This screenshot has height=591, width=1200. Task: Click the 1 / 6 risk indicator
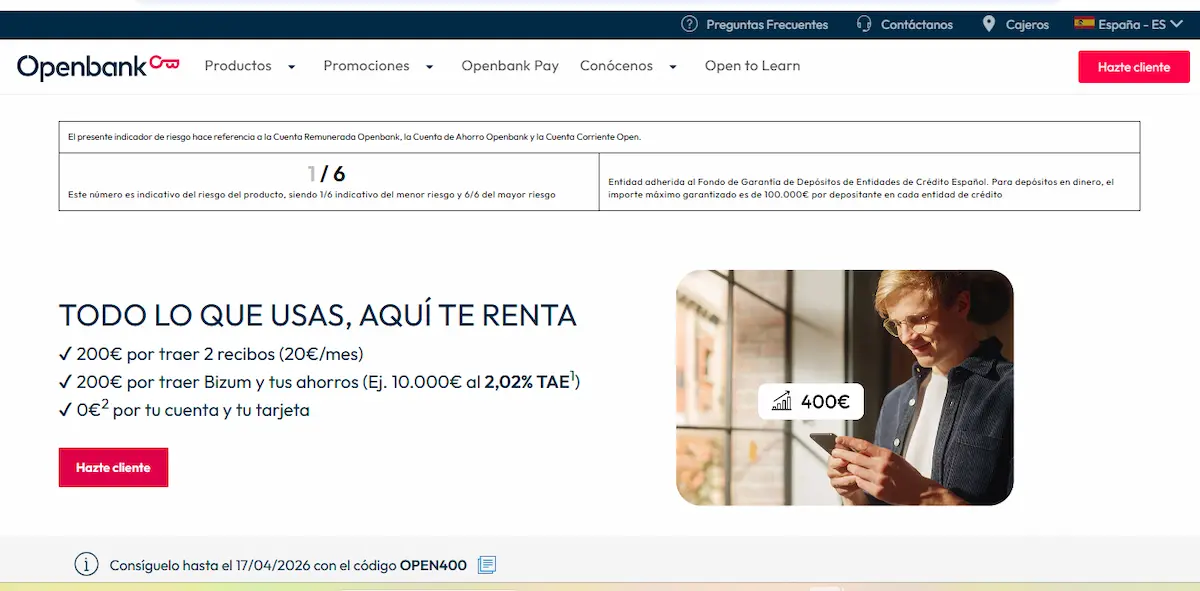(326, 174)
